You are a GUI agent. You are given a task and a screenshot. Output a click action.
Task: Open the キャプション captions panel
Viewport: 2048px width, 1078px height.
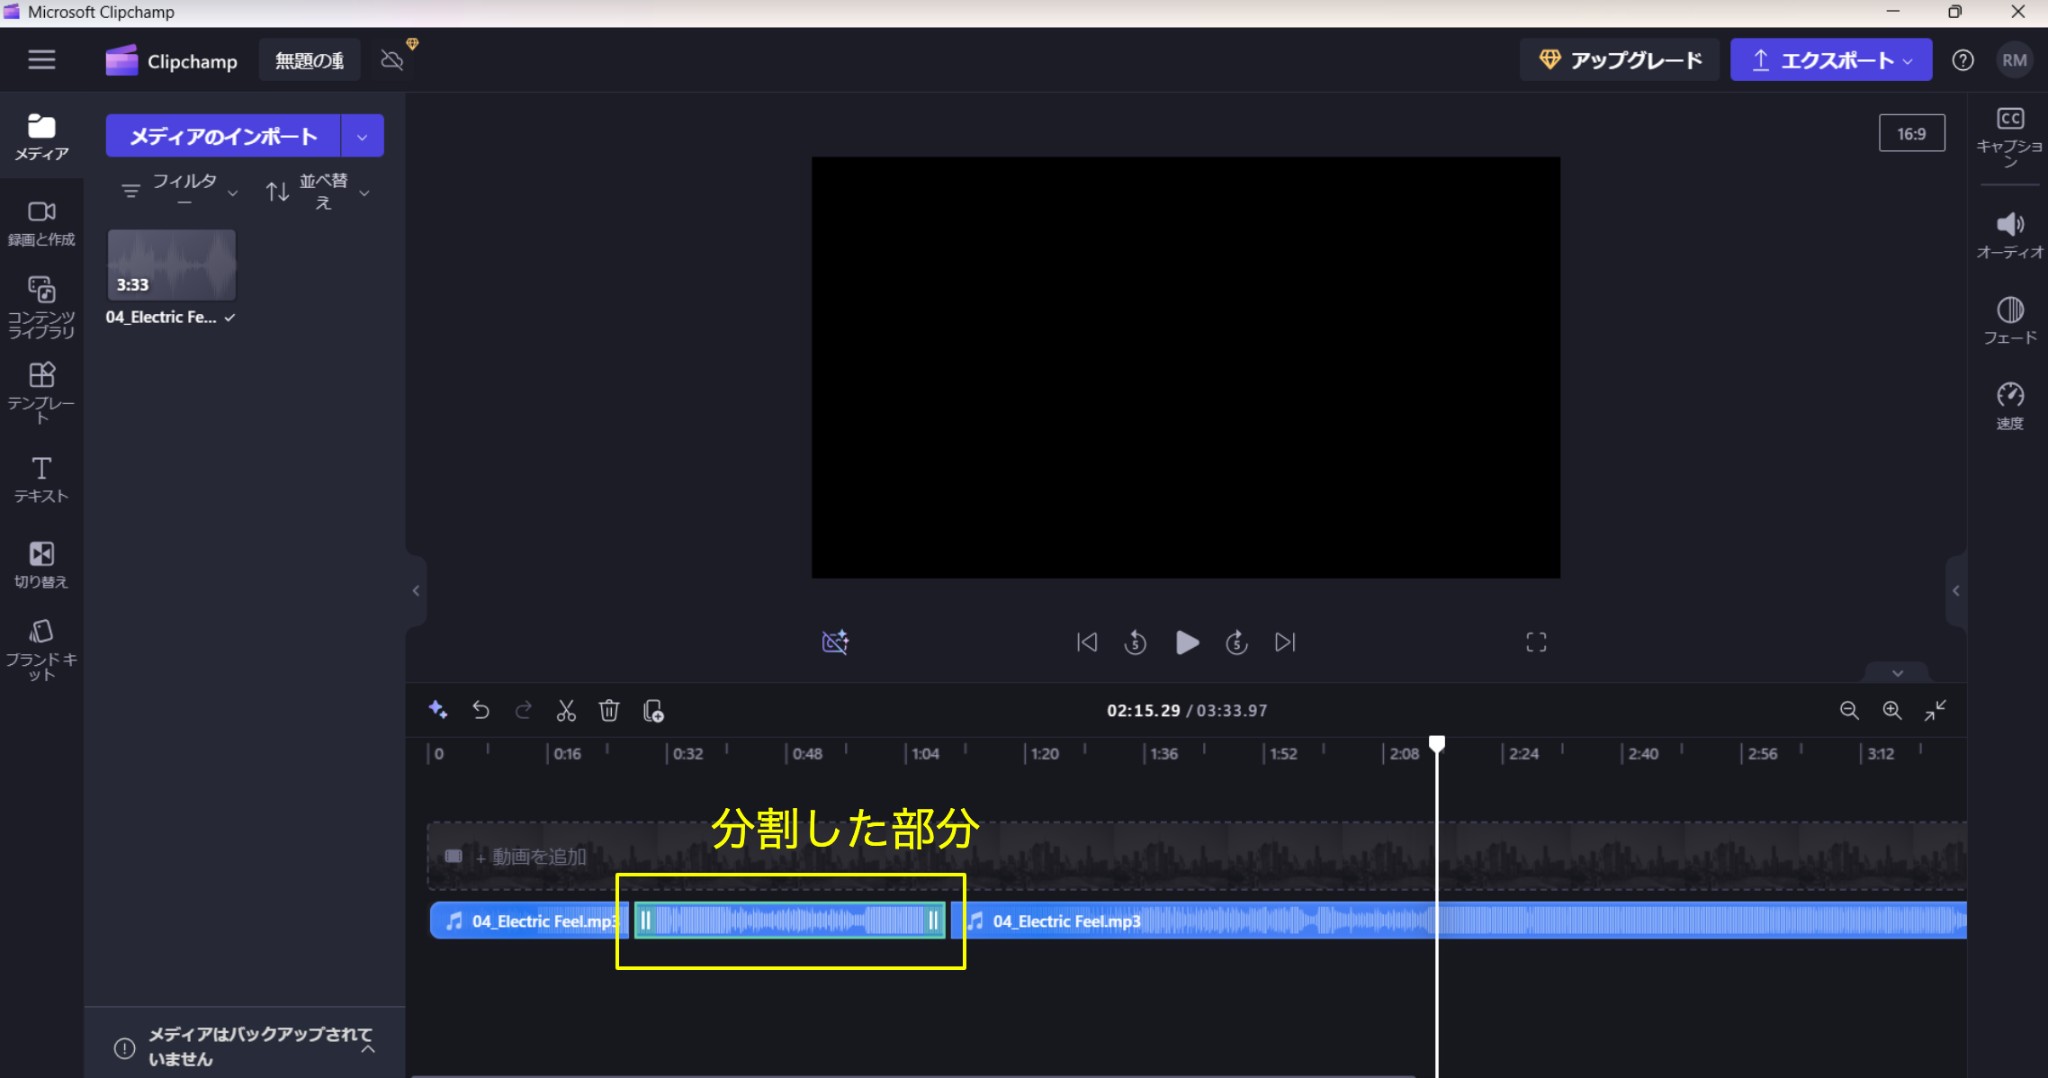[2009, 136]
